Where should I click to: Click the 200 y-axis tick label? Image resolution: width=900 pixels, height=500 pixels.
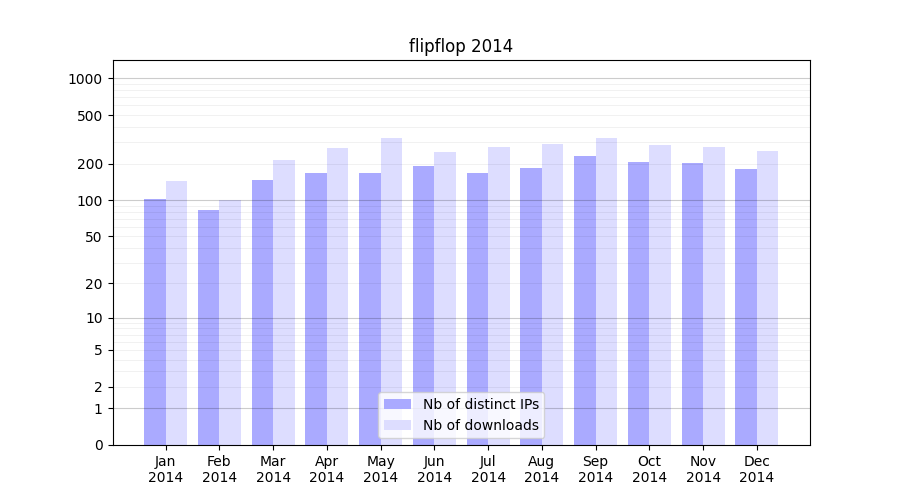[x=90, y=164]
